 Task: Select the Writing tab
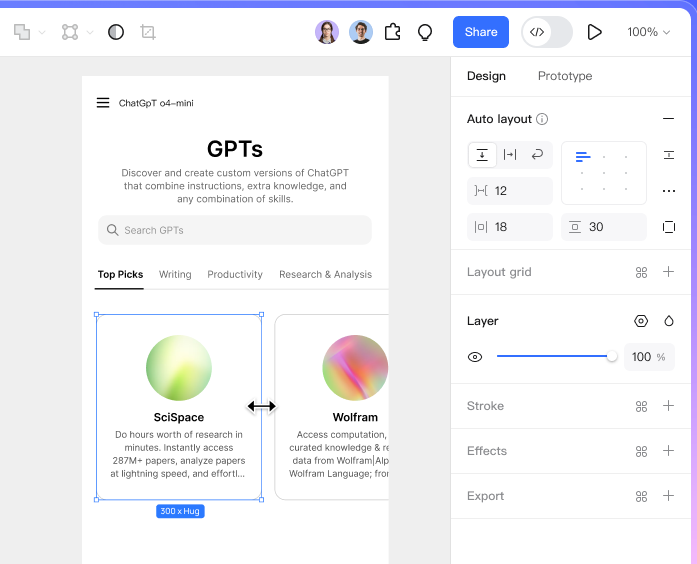coord(175,274)
